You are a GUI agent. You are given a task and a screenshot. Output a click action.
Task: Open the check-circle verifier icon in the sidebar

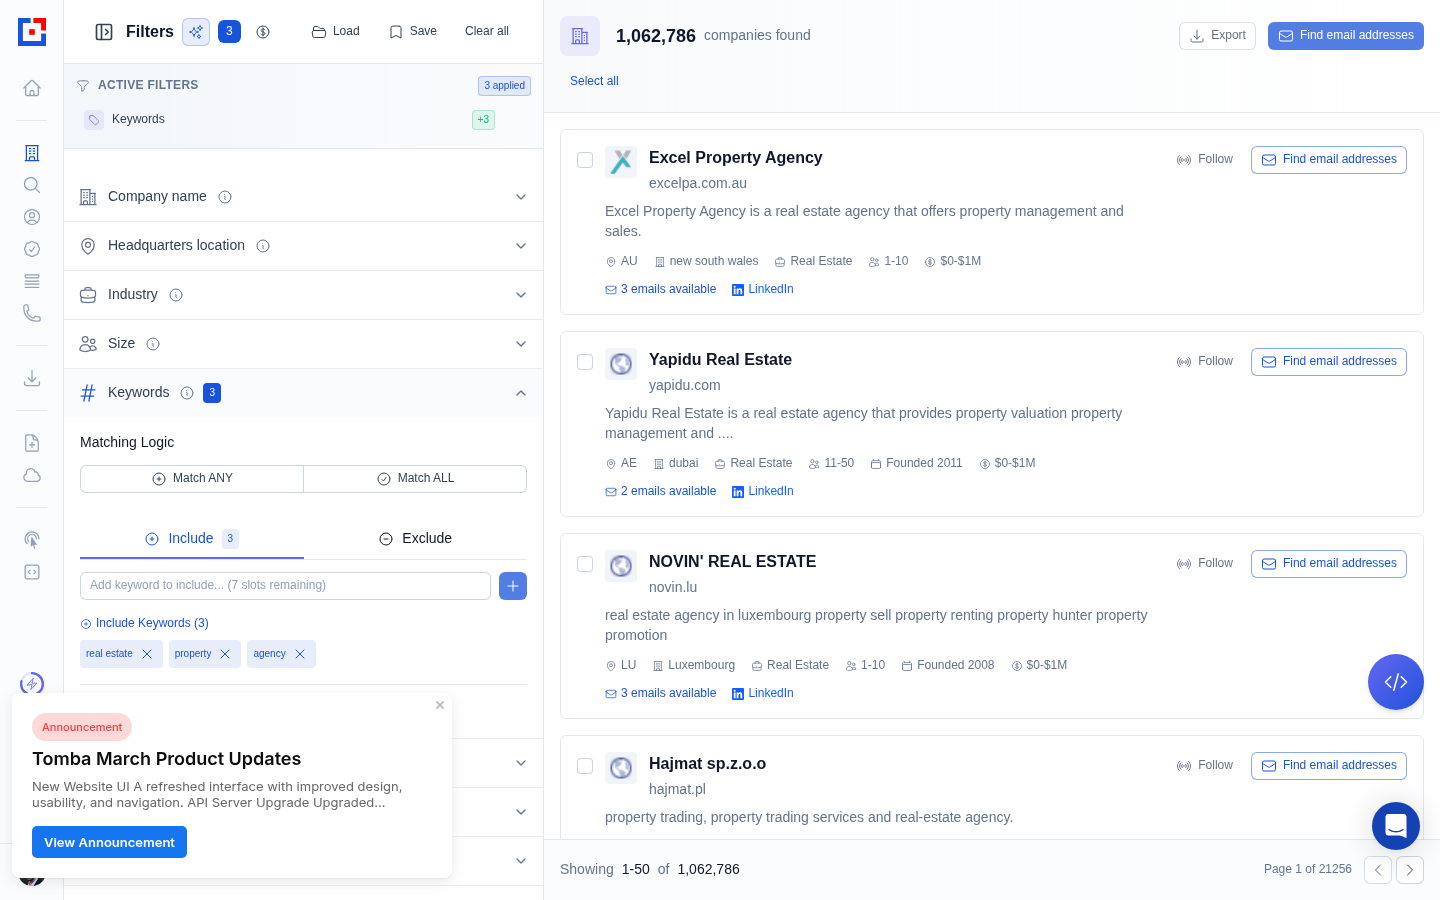[x=32, y=249]
